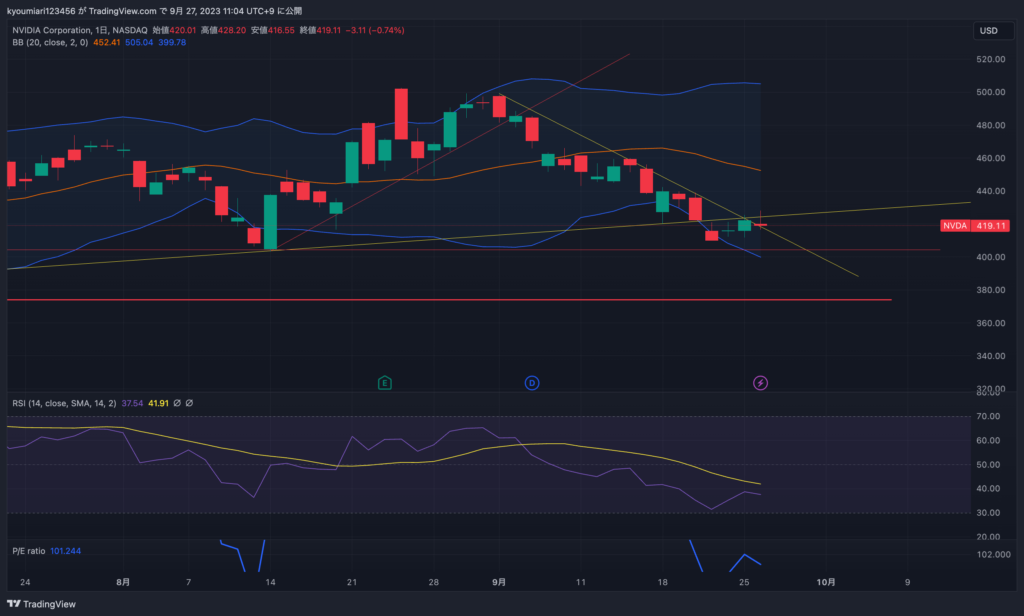Click RSI moving average value 41.91
The height and width of the screenshot is (616, 1024).
(158, 403)
